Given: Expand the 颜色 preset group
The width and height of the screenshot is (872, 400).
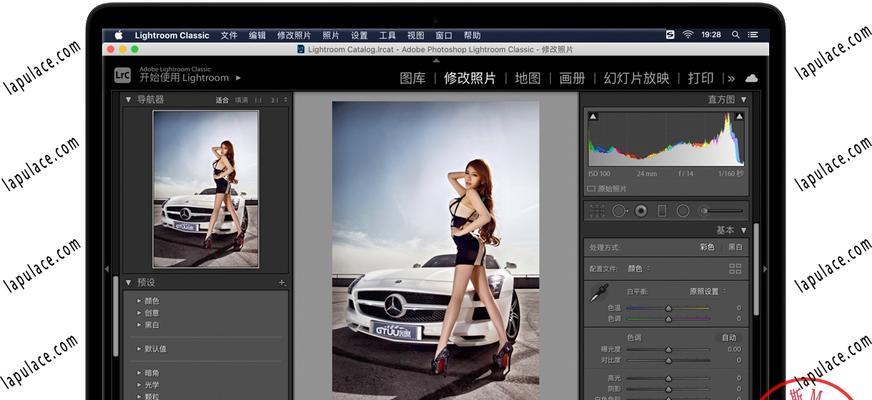Looking at the screenshot, I should click(140, 301).
